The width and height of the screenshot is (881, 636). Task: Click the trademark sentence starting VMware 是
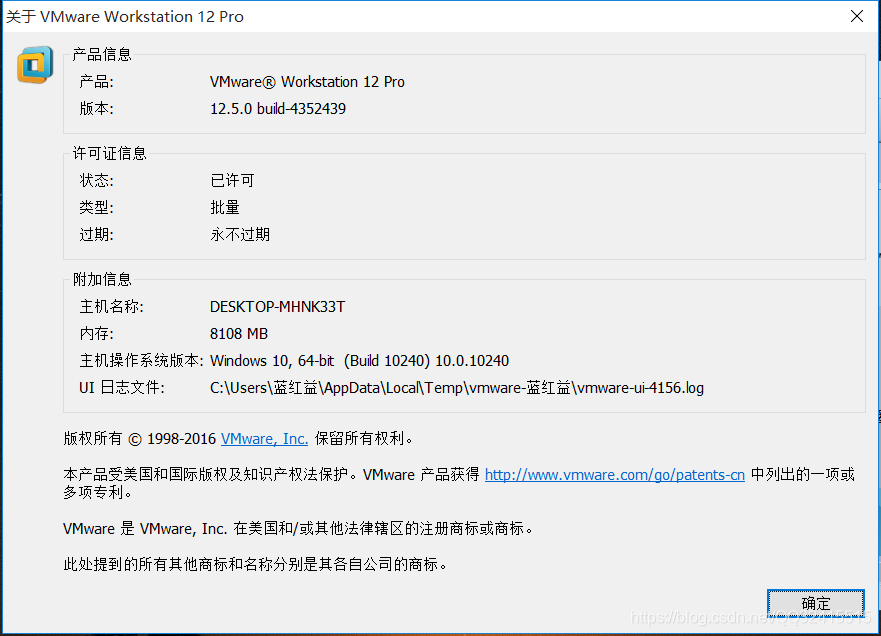298,529
